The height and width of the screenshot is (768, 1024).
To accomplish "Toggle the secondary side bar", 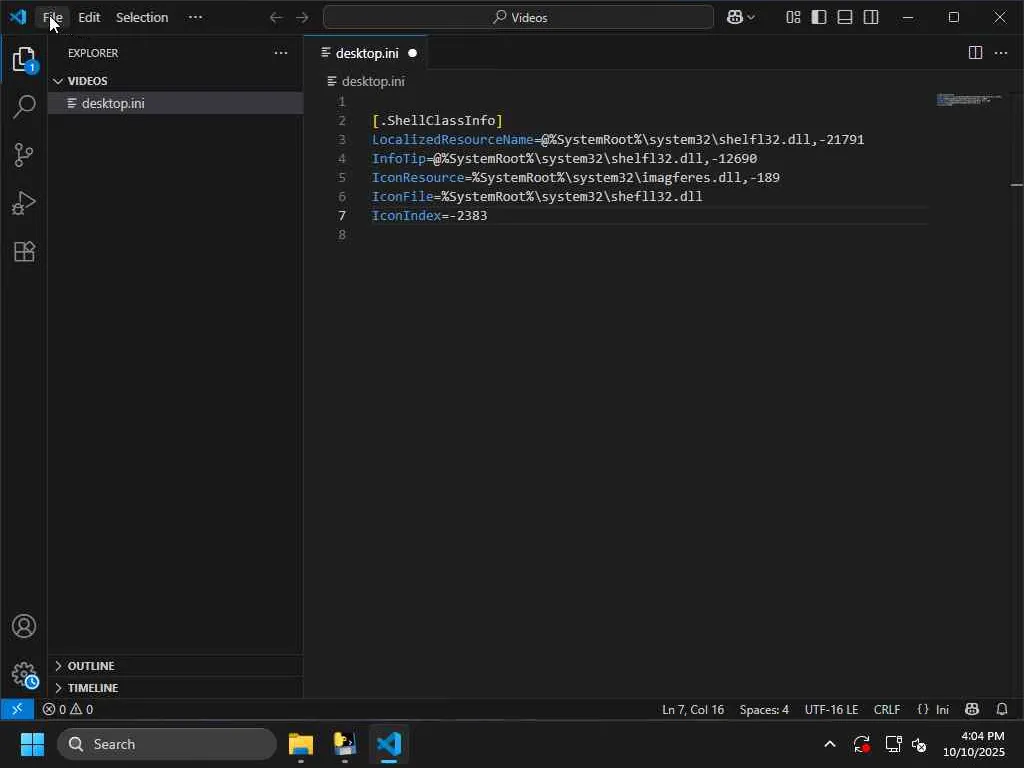I will [x=871, y=17].
